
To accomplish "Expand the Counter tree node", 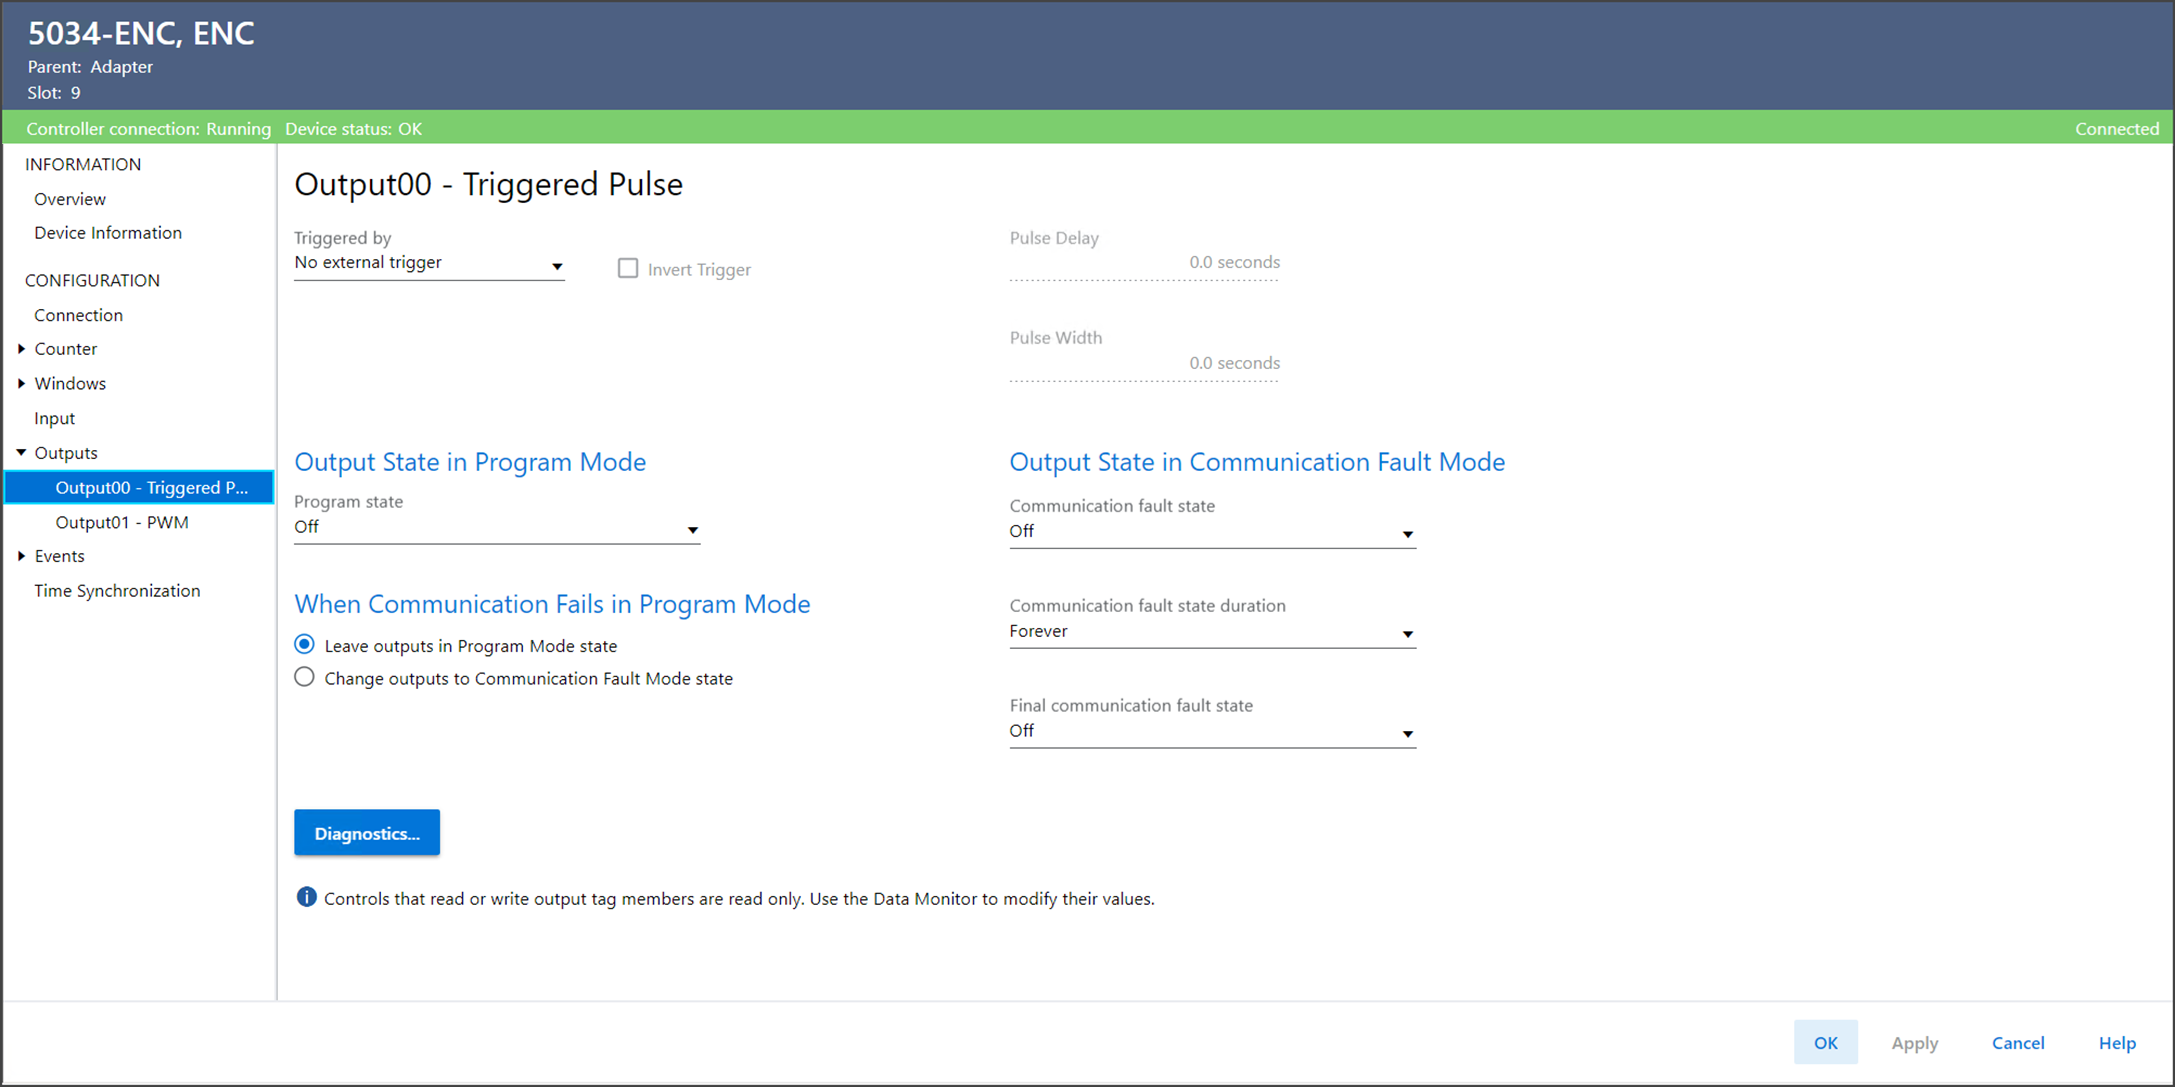I will 21,349.
